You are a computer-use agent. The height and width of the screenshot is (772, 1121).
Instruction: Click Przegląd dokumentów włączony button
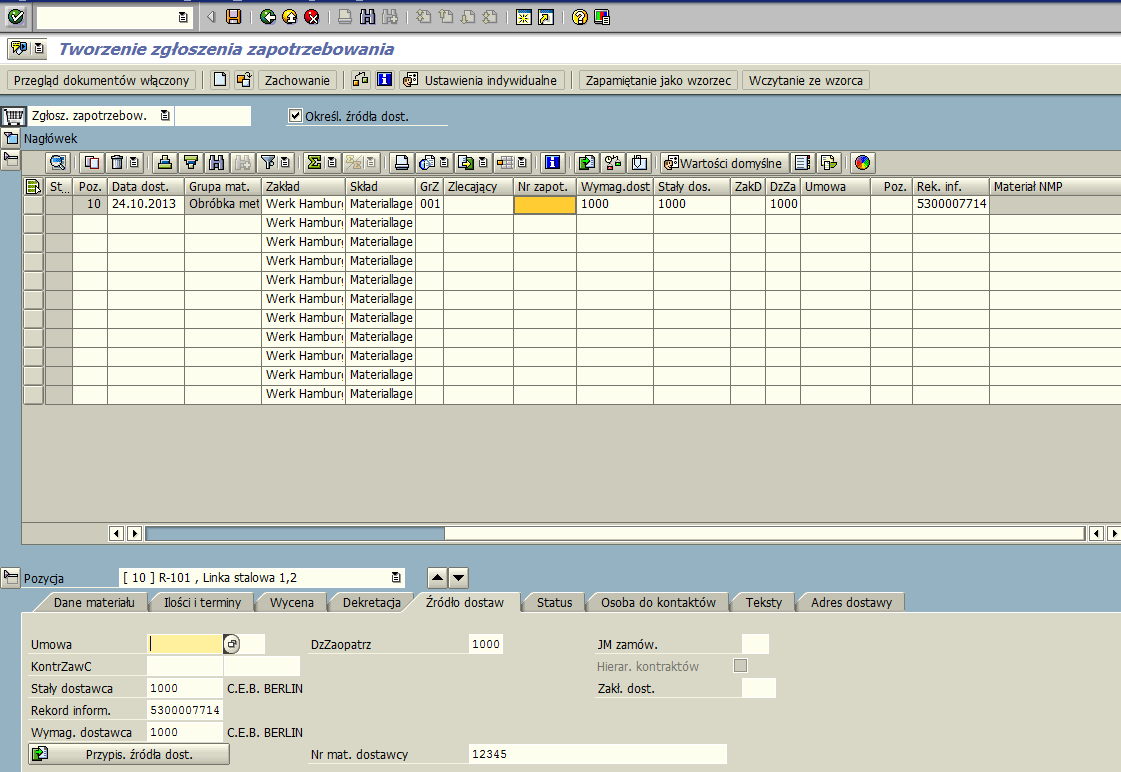pos(102,80)
